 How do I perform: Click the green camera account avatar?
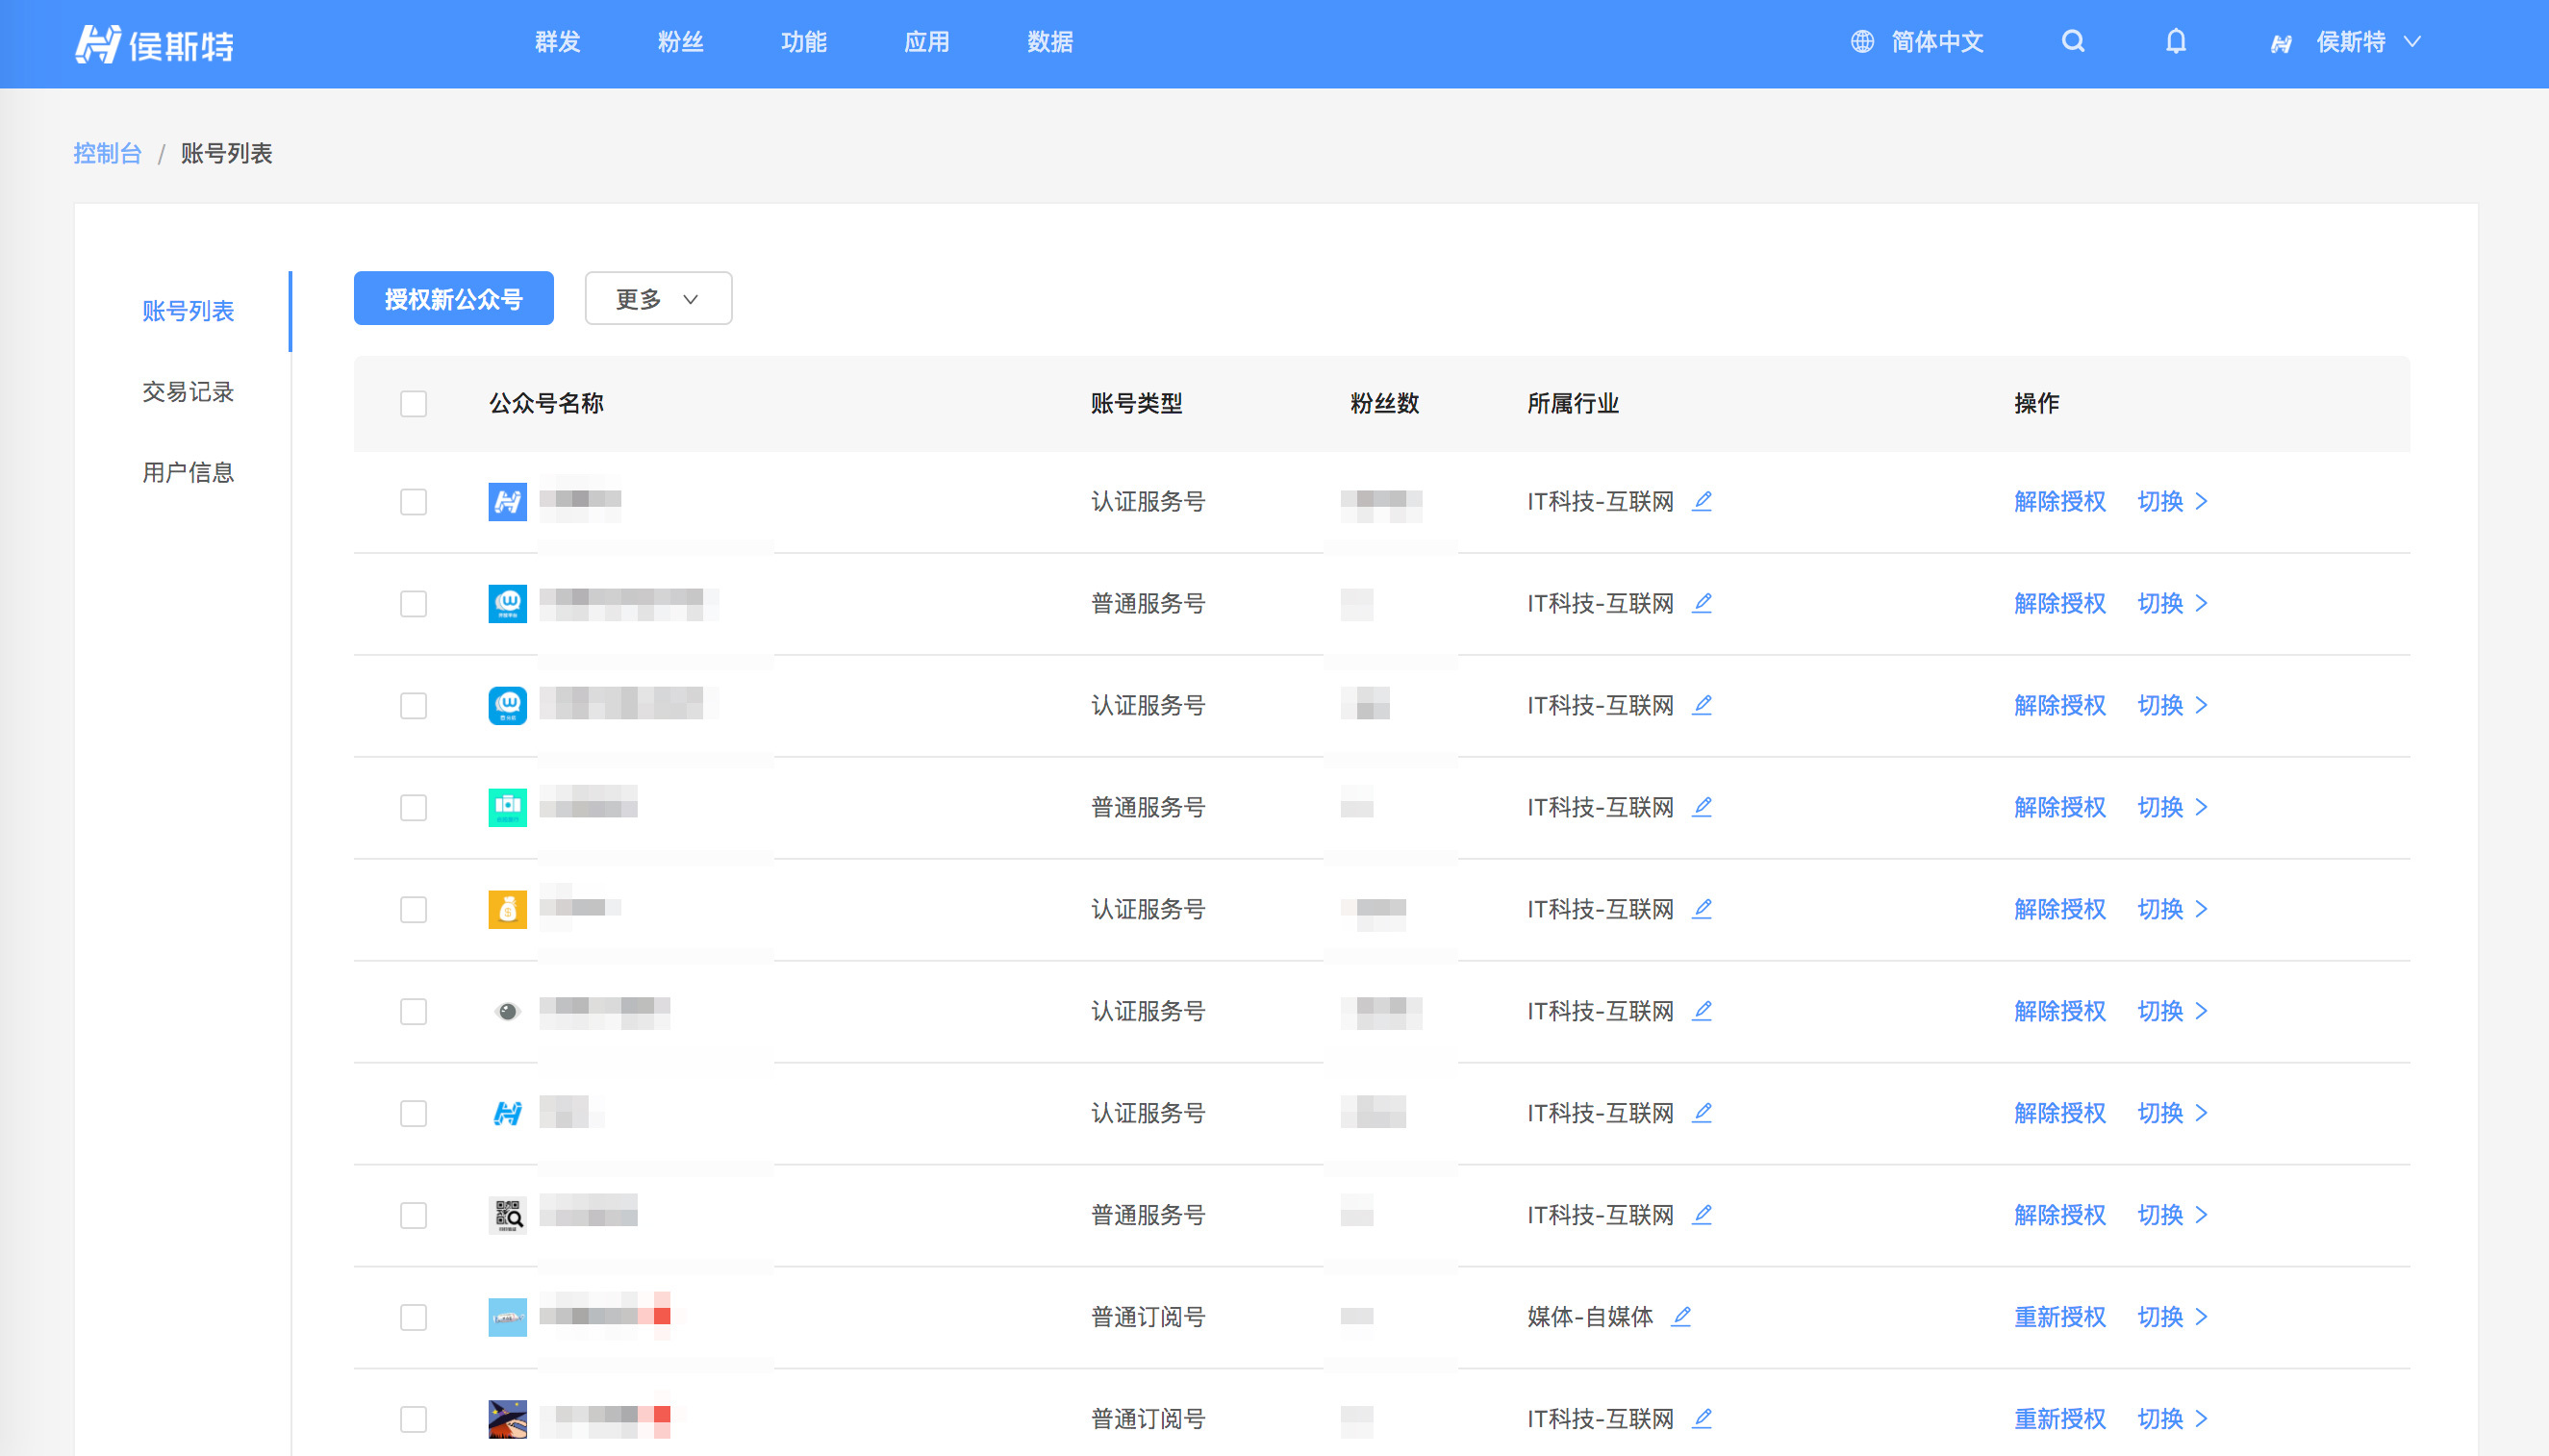pyautogui.click(x=507, y=807)
